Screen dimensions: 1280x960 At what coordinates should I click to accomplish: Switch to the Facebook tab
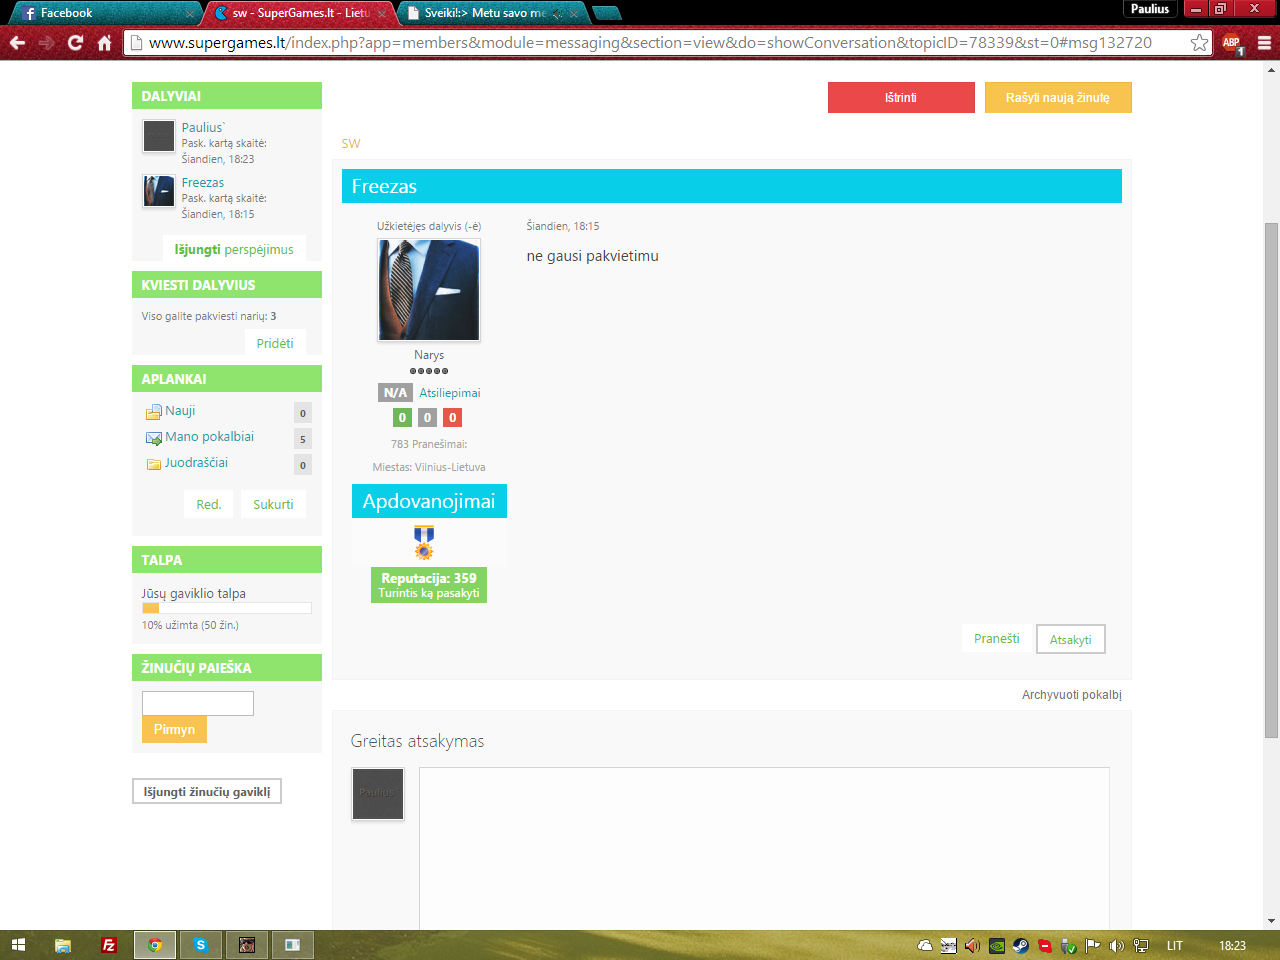coord(100,13)
